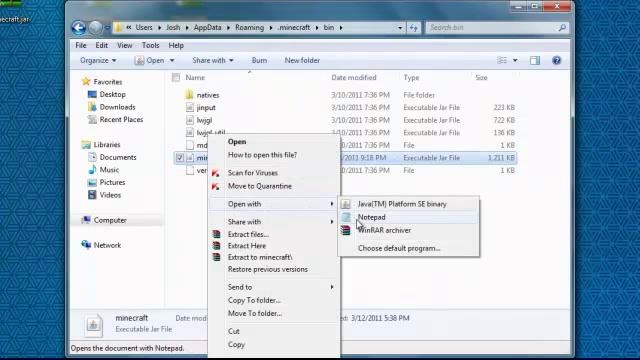The image size is (640, 360).
Task: Navigate to AppData in breadcrumb
Action: [x=207, y=28]
